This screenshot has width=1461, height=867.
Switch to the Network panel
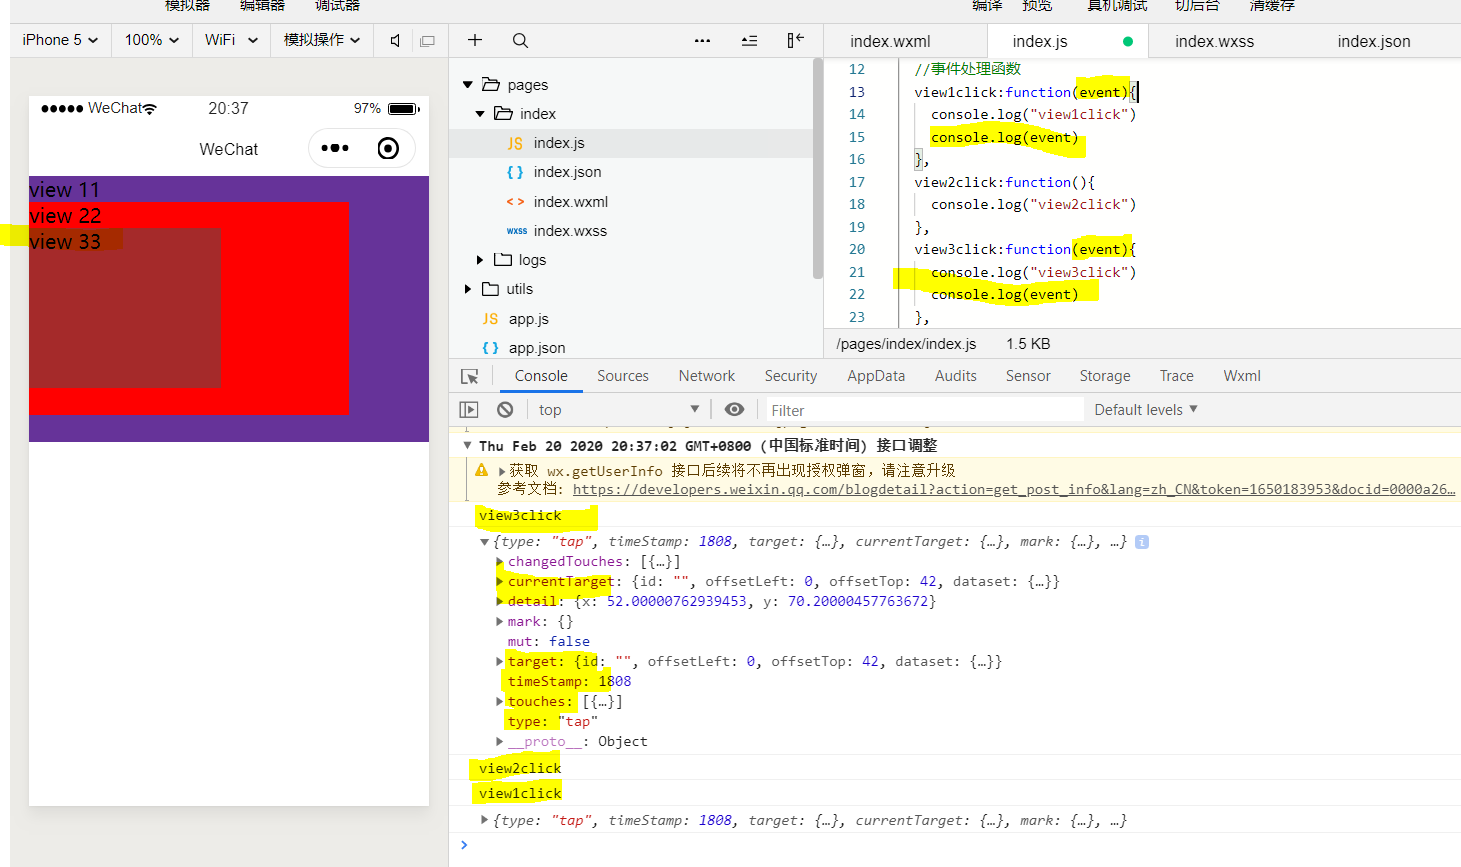pyautogui.click(x=706, y=375)
